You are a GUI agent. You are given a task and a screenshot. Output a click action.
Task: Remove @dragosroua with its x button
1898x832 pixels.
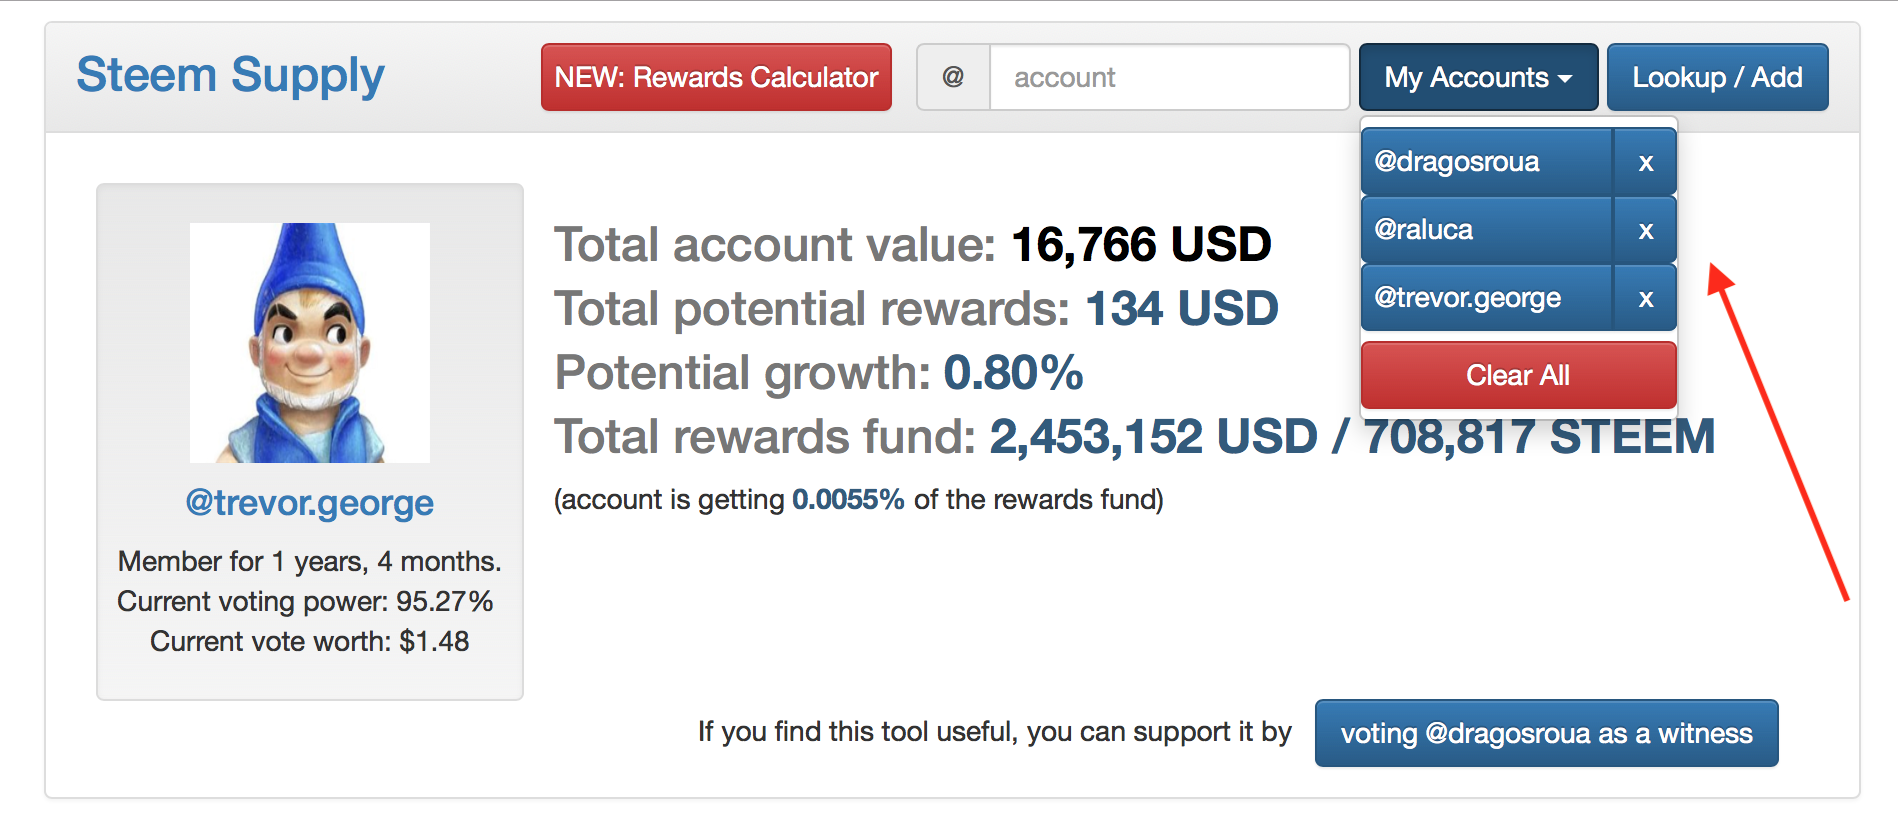pos(1645,162)
